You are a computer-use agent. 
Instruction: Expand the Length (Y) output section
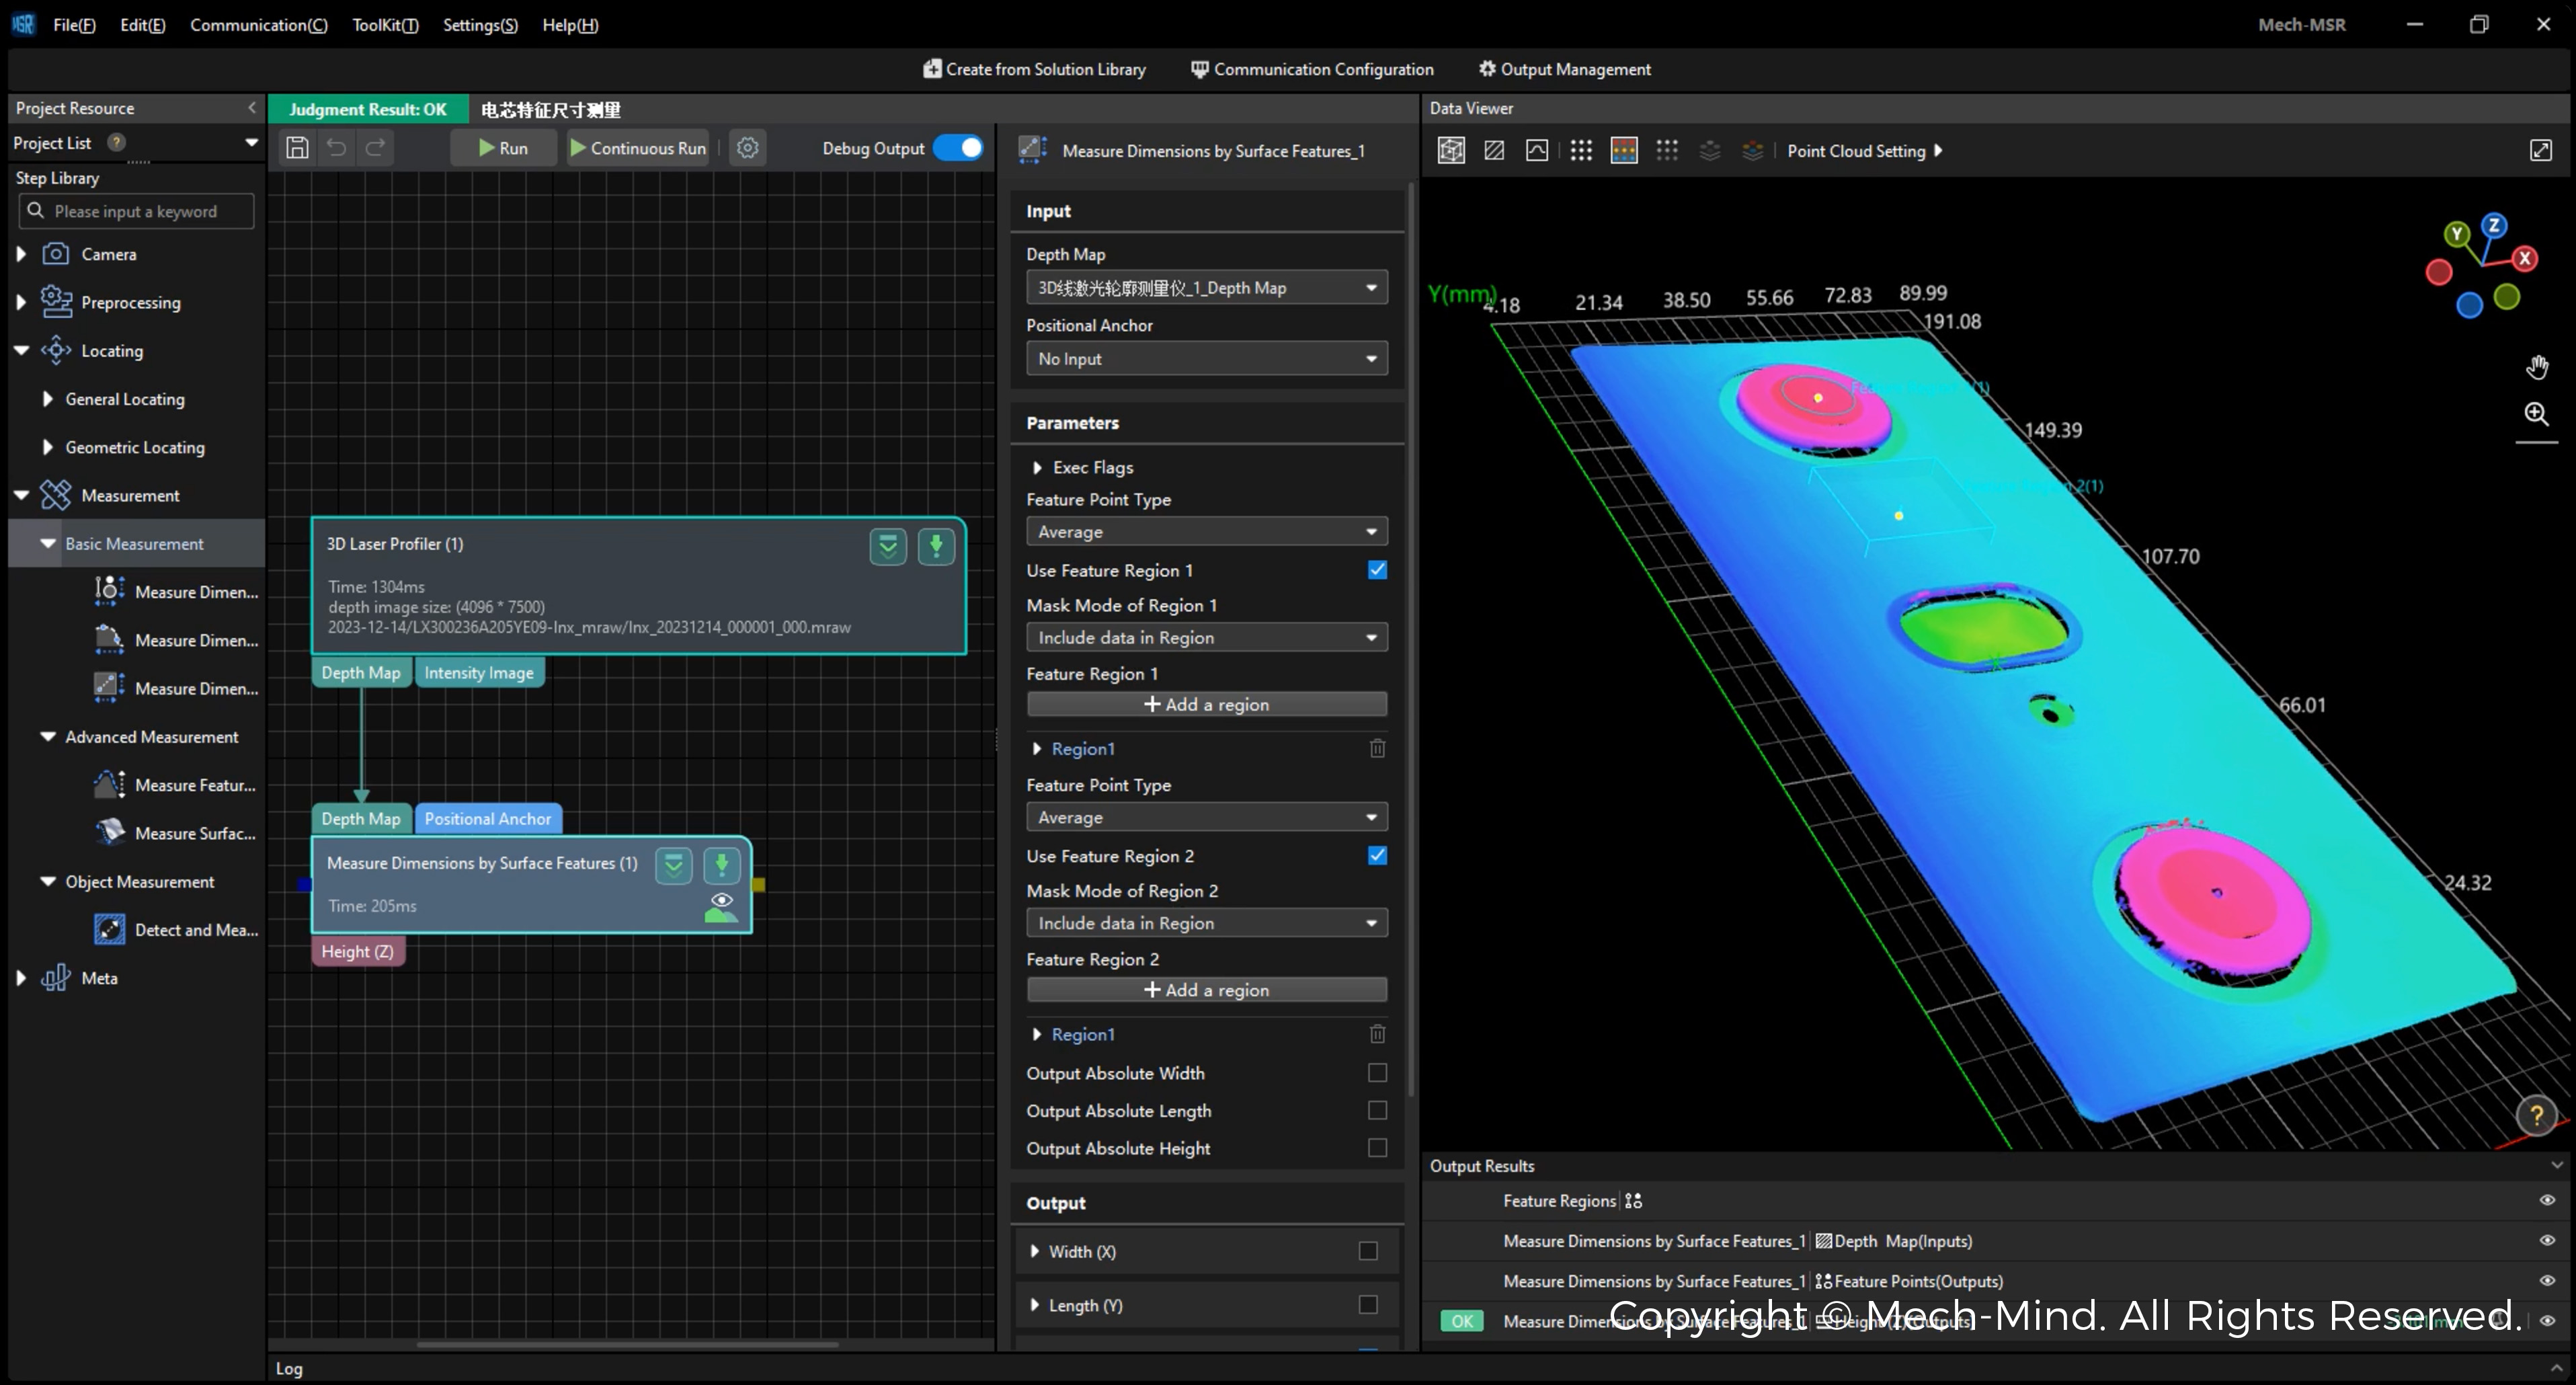click(x=1038, y=1305)
